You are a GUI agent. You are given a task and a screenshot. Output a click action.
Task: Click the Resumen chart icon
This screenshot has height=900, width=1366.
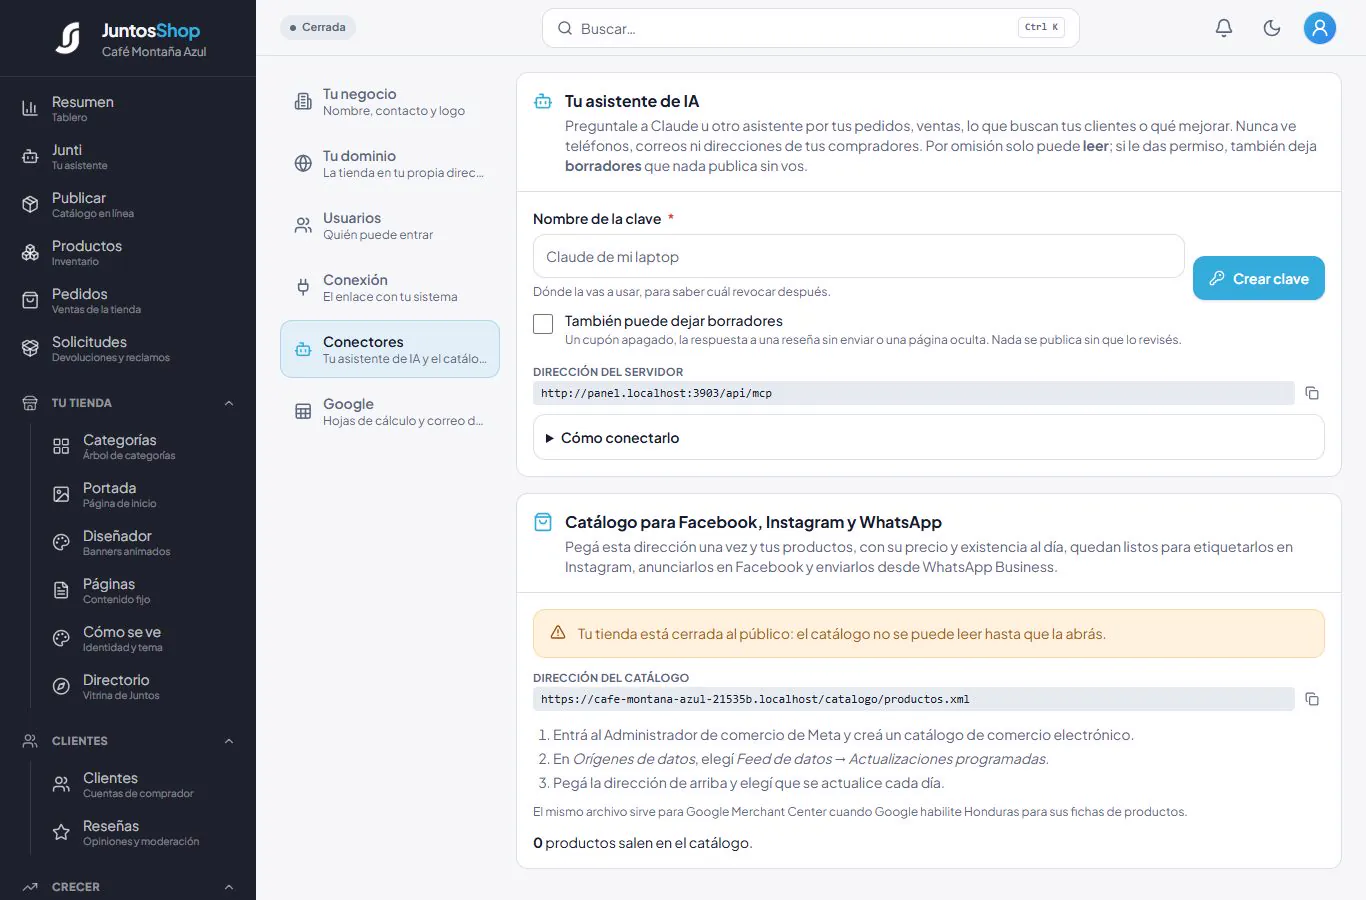pyautogui.click(x=30, y=108)
